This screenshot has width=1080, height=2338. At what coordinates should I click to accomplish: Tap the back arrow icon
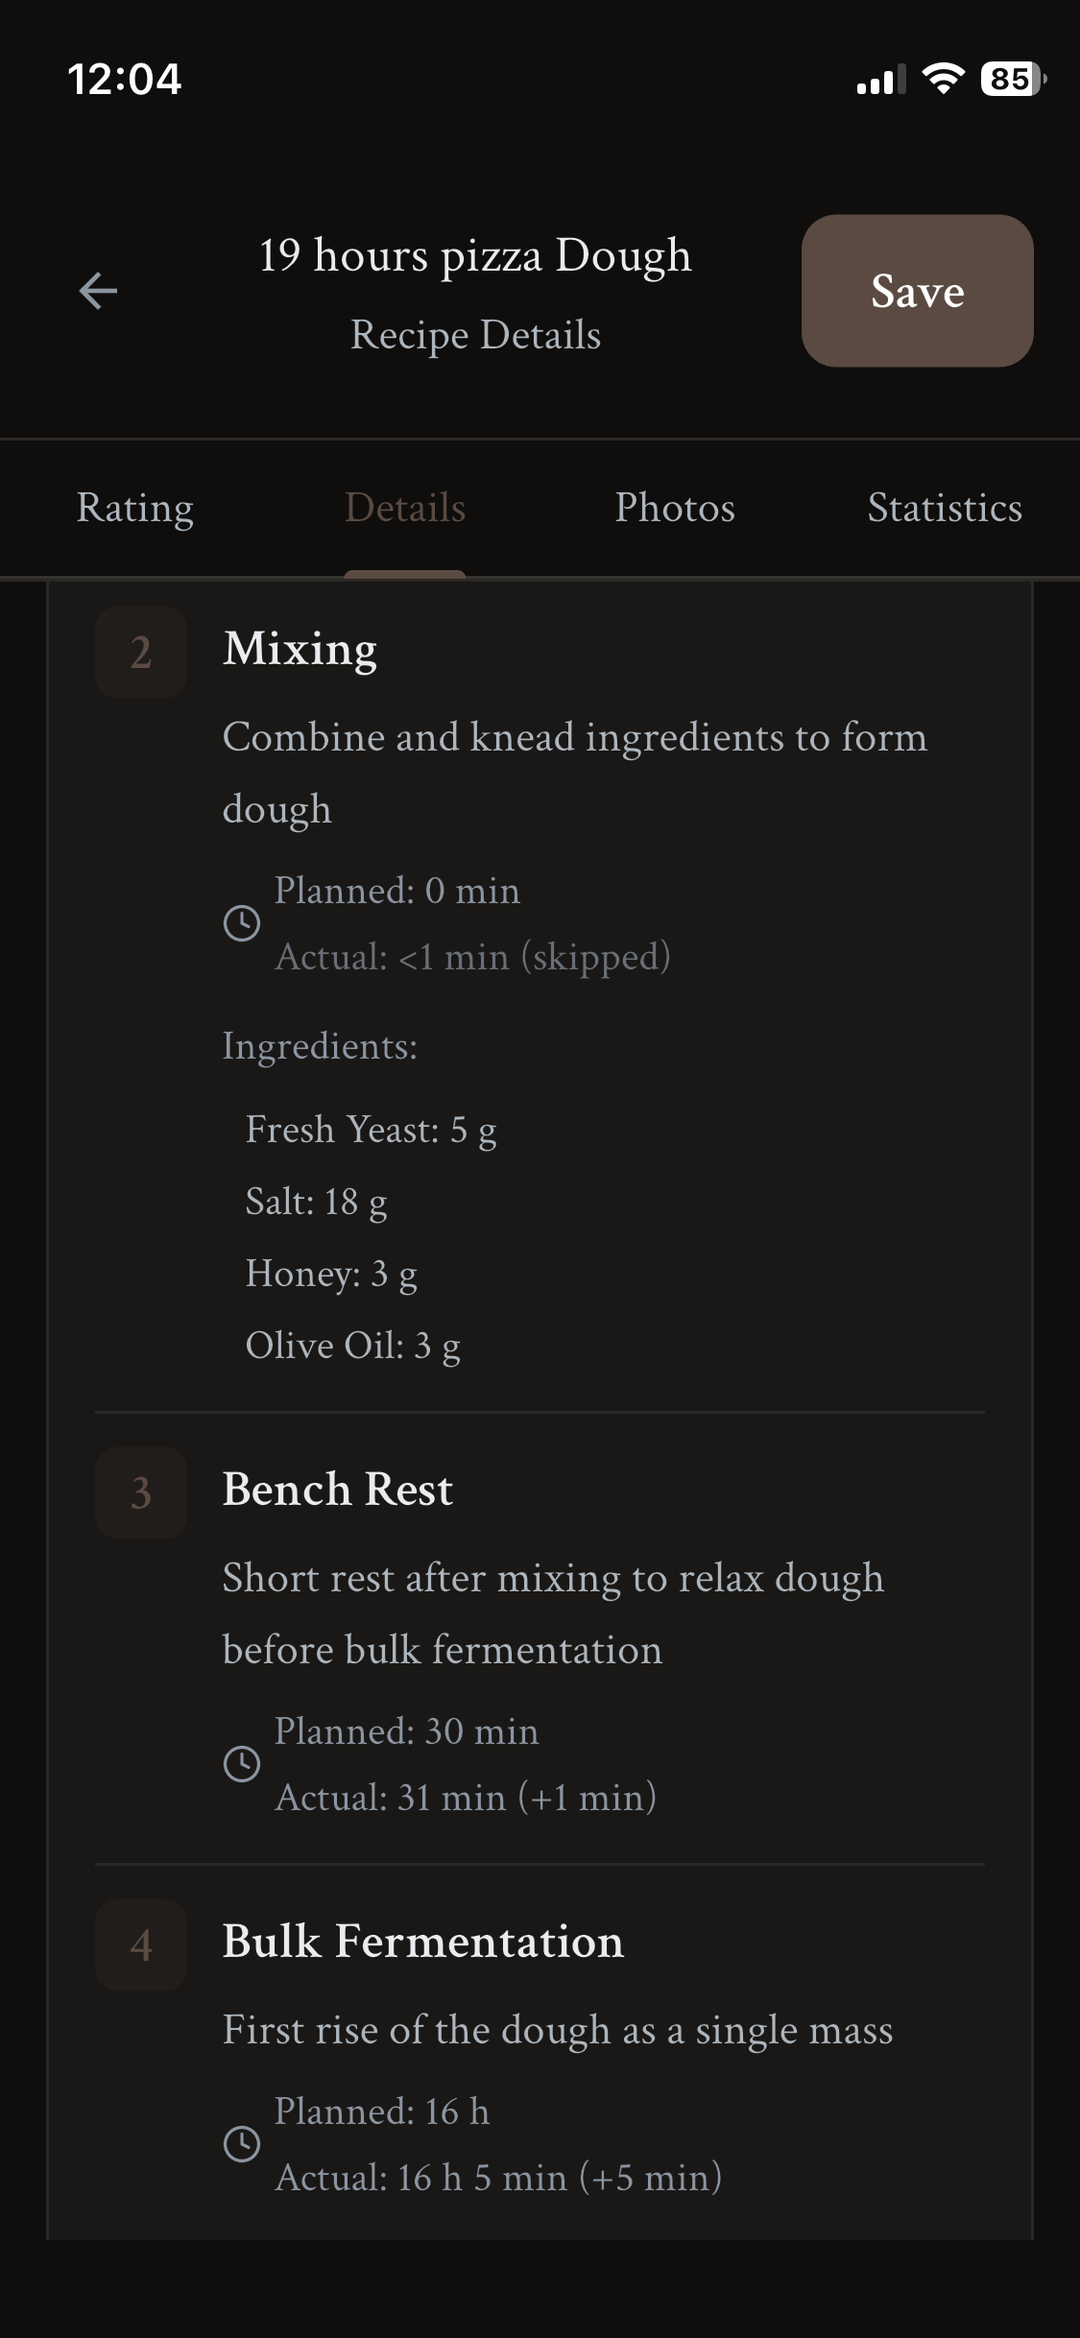coord(98,291)
